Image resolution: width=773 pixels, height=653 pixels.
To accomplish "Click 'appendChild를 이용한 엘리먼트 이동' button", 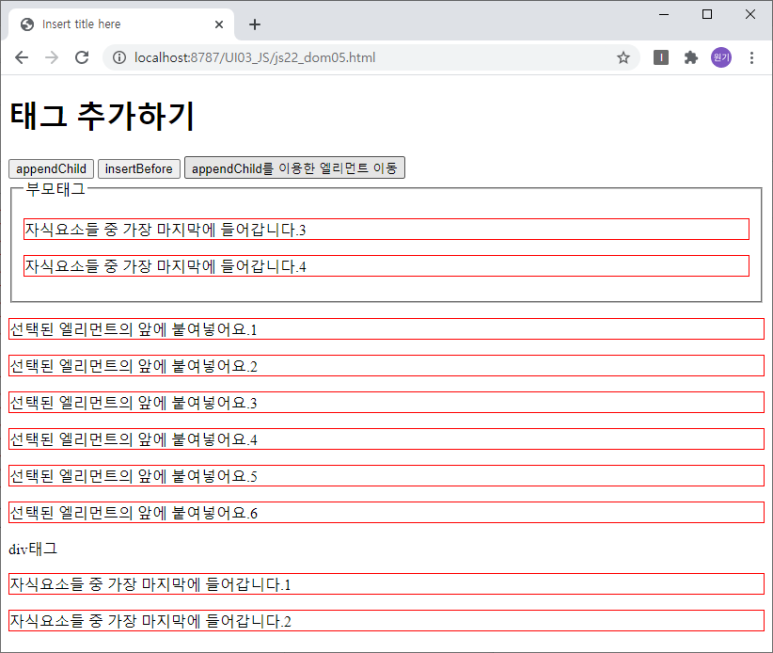I will tap(294, 168).
